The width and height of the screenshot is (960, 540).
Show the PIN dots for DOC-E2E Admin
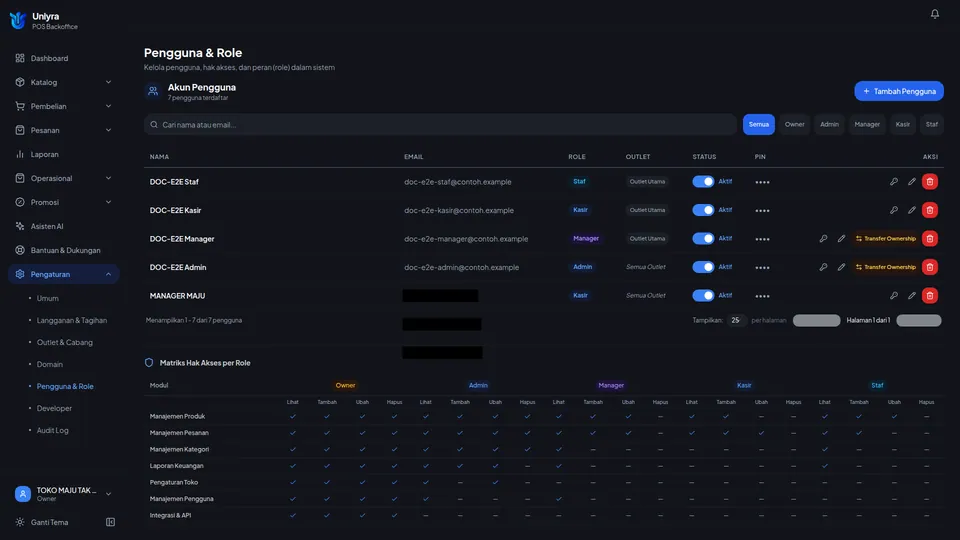pyautogui.click(x=762, y=268)
